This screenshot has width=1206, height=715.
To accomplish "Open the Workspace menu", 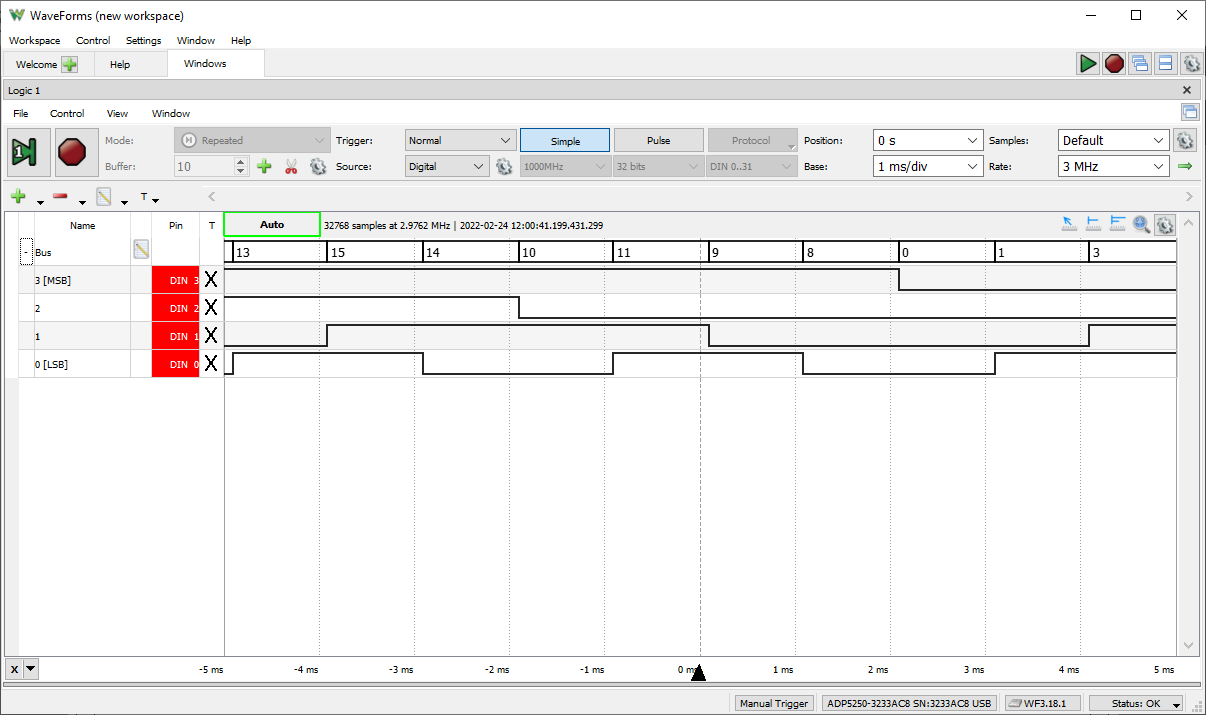I will coord(35,41).
